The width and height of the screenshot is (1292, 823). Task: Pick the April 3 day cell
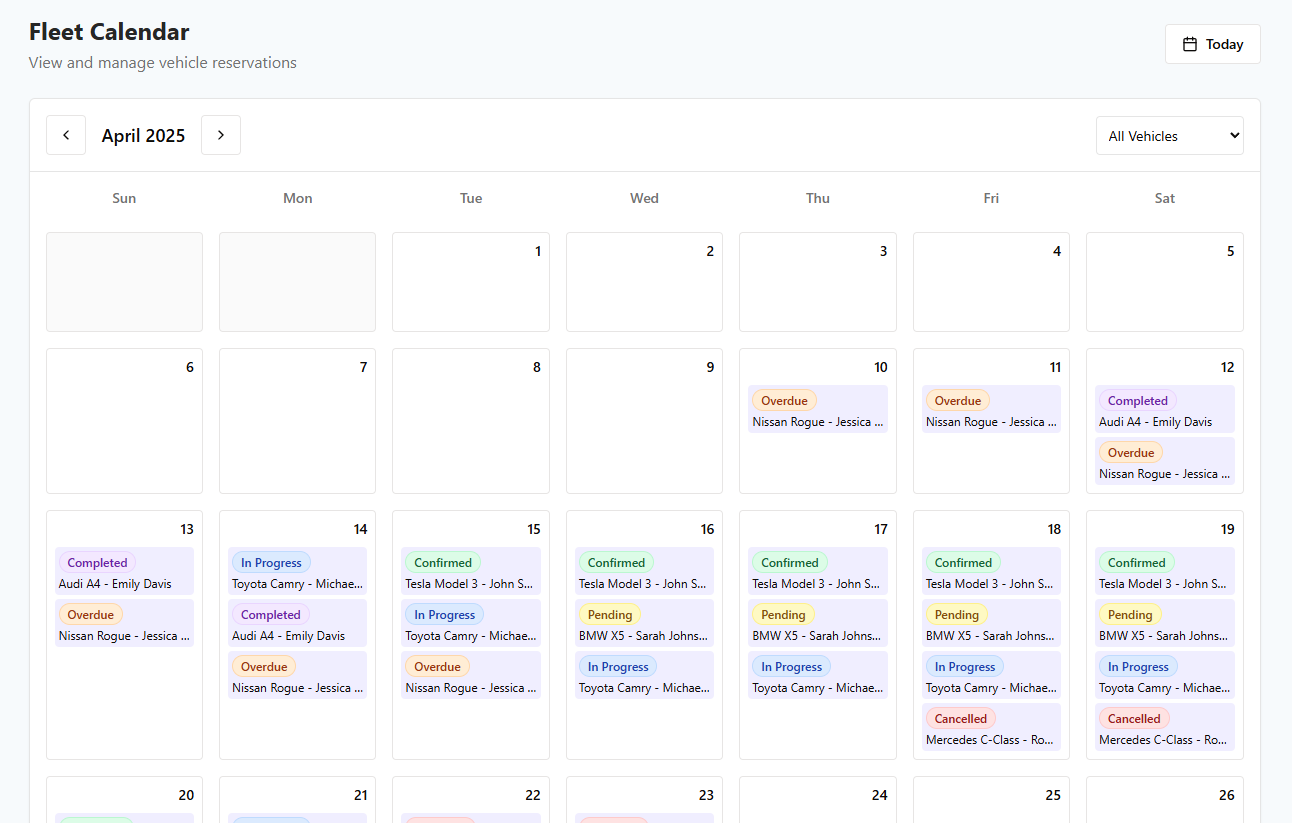pos(818,282)
